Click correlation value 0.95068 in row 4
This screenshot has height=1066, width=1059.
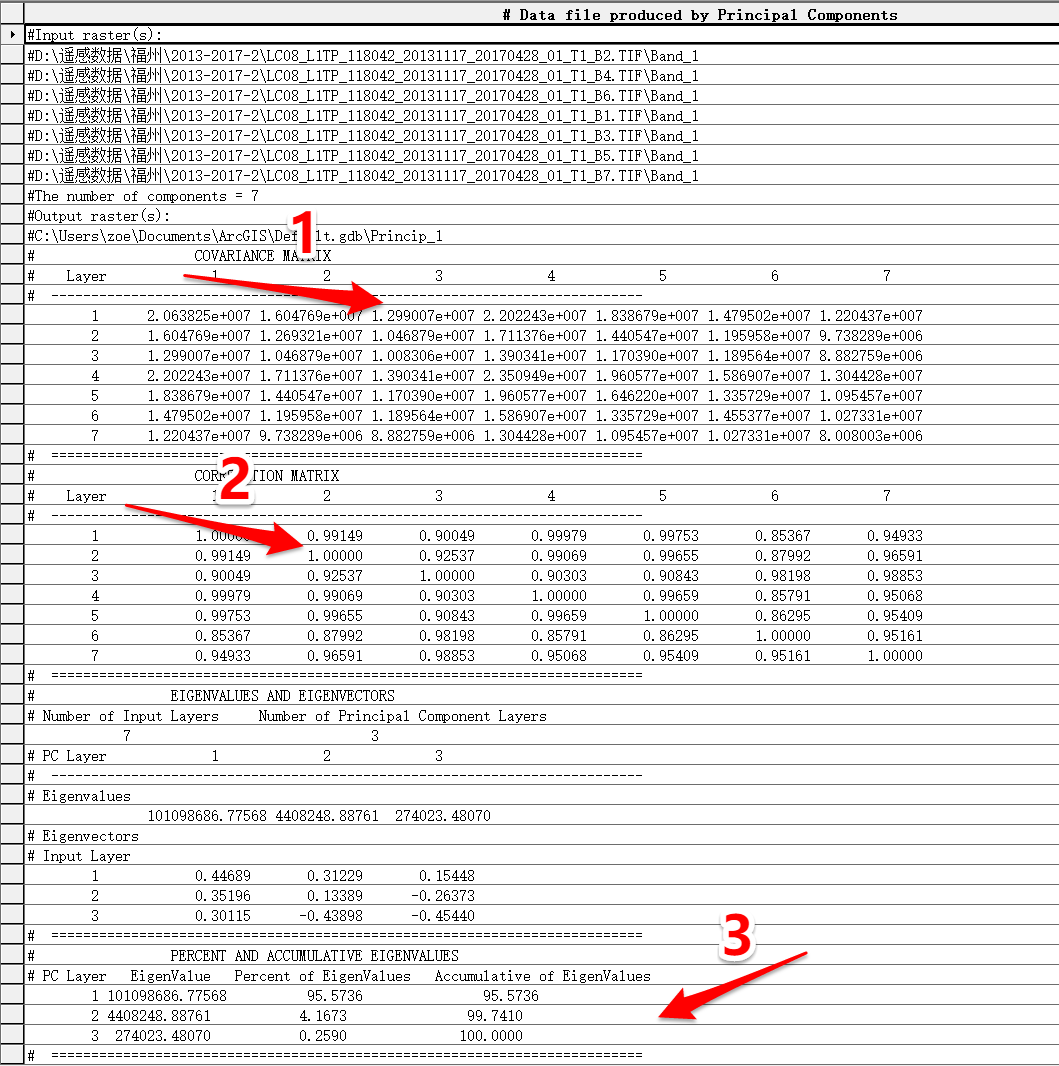click(895, 596)
